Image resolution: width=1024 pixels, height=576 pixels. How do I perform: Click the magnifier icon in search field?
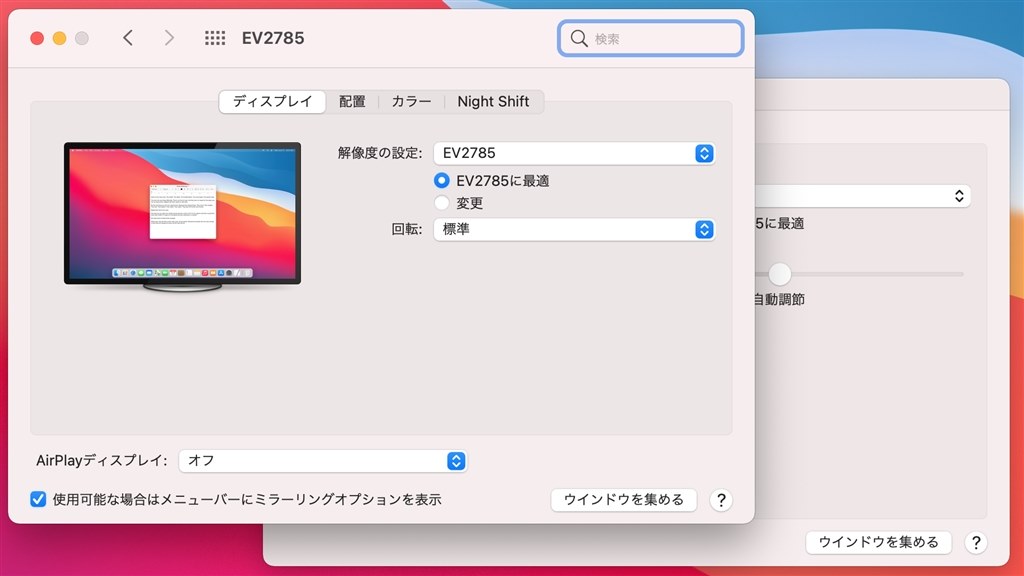(579, 39)
